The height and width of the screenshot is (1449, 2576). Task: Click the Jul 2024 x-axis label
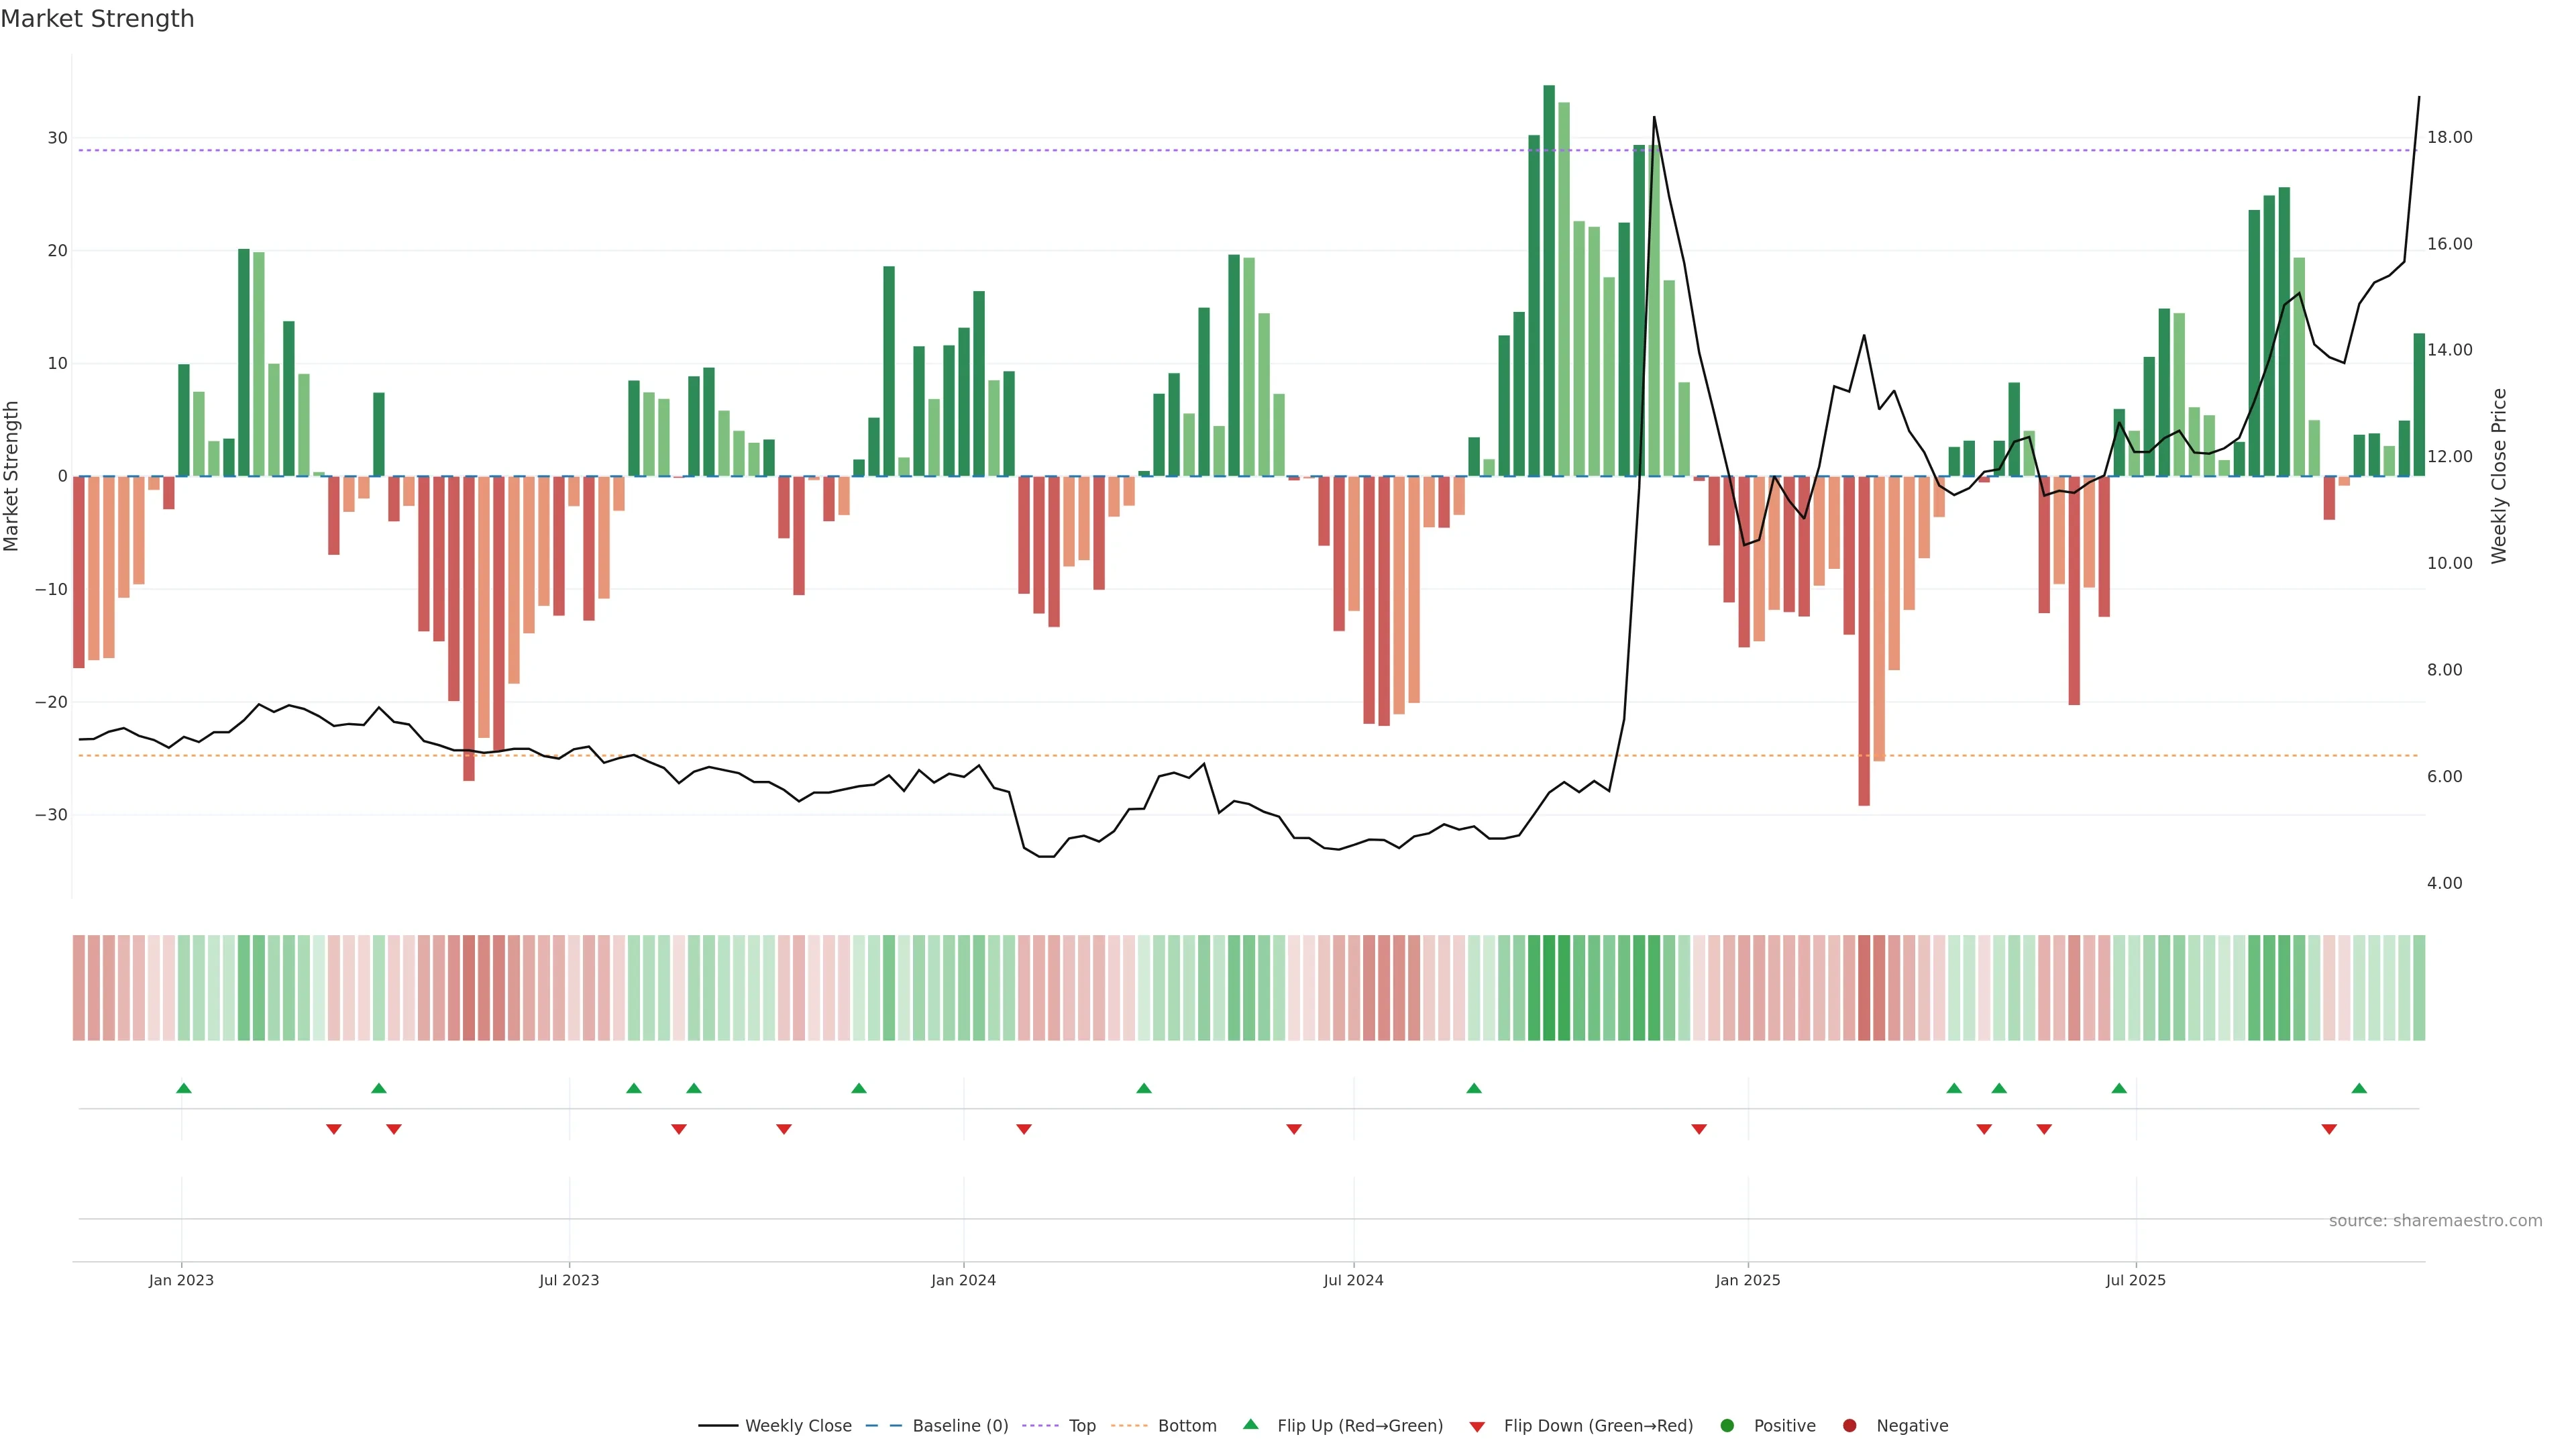[x=1353, y=1280]
